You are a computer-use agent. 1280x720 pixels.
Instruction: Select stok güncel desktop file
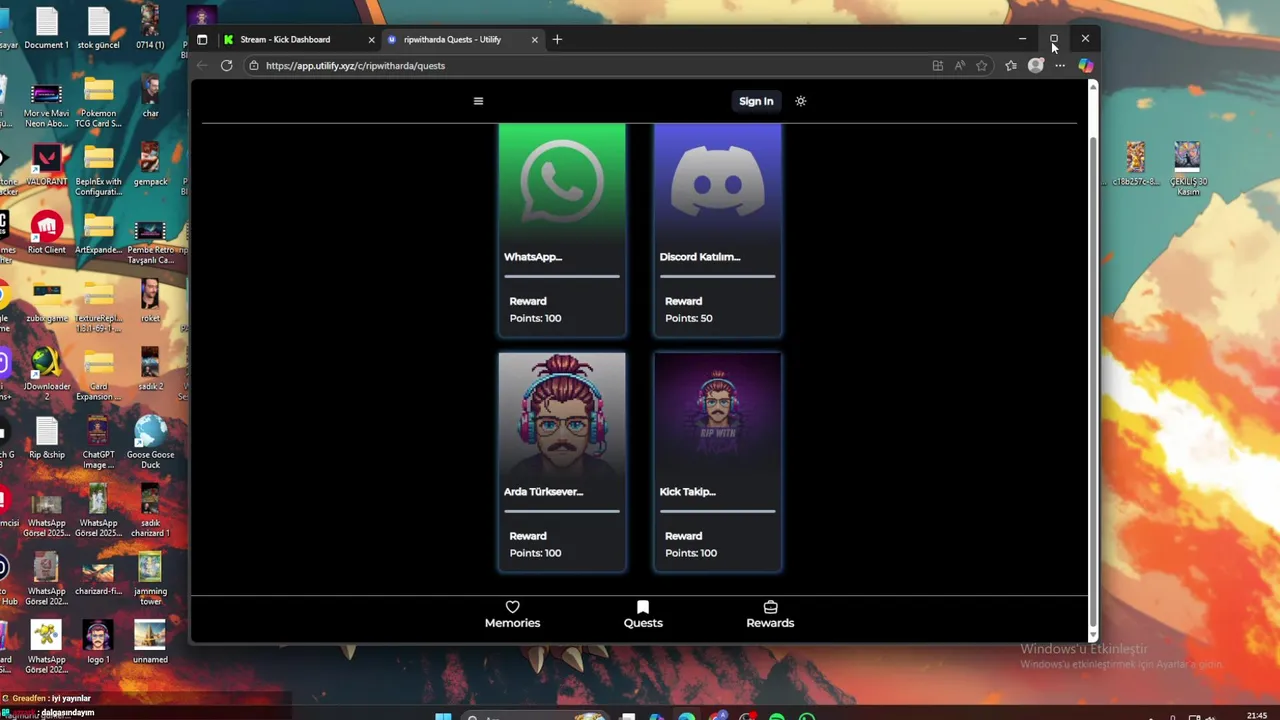click(98, 29)
